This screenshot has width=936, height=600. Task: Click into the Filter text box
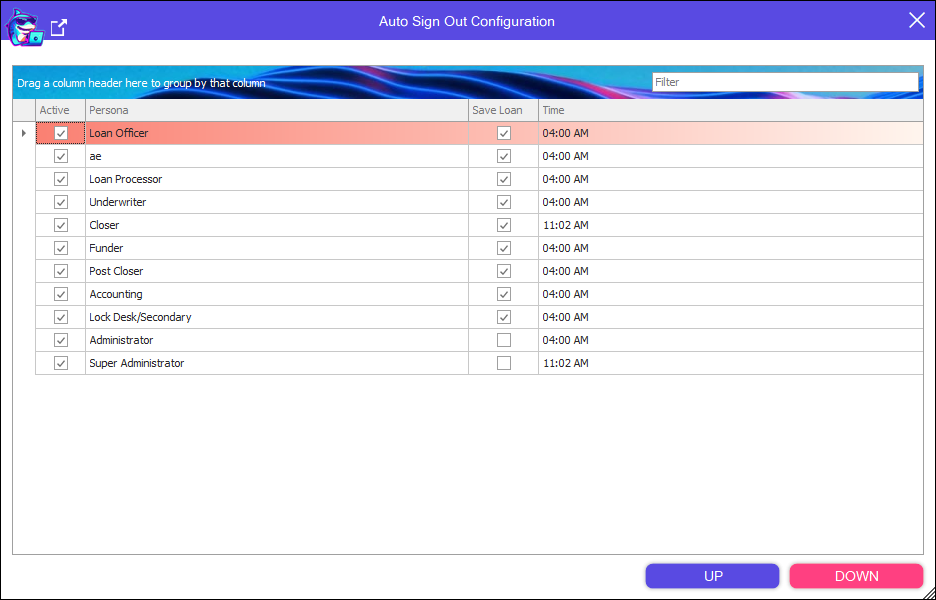(784, 82)
